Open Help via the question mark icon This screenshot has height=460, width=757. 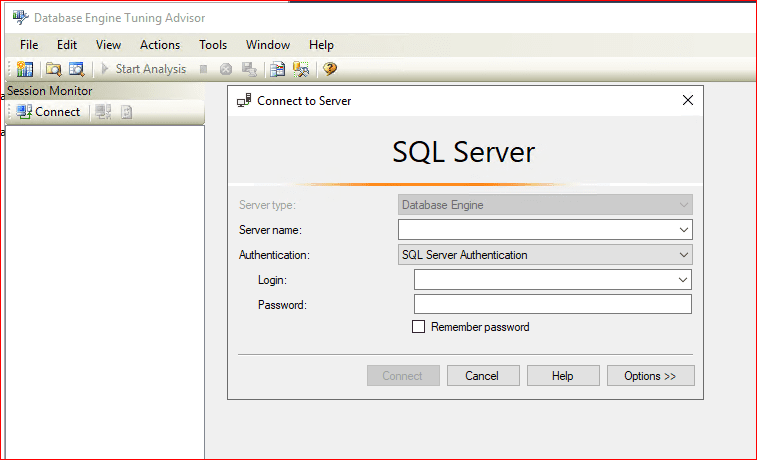pos(329,69)
